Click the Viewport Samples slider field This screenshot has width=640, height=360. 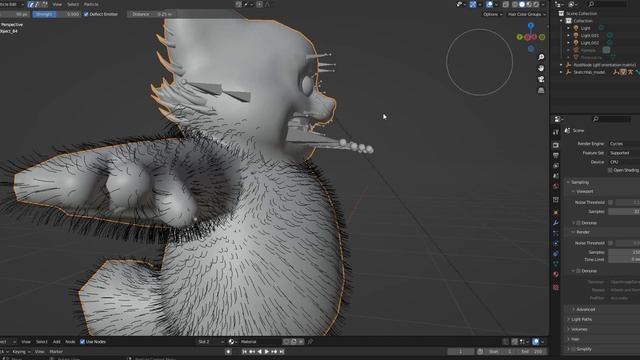[624, 211]
